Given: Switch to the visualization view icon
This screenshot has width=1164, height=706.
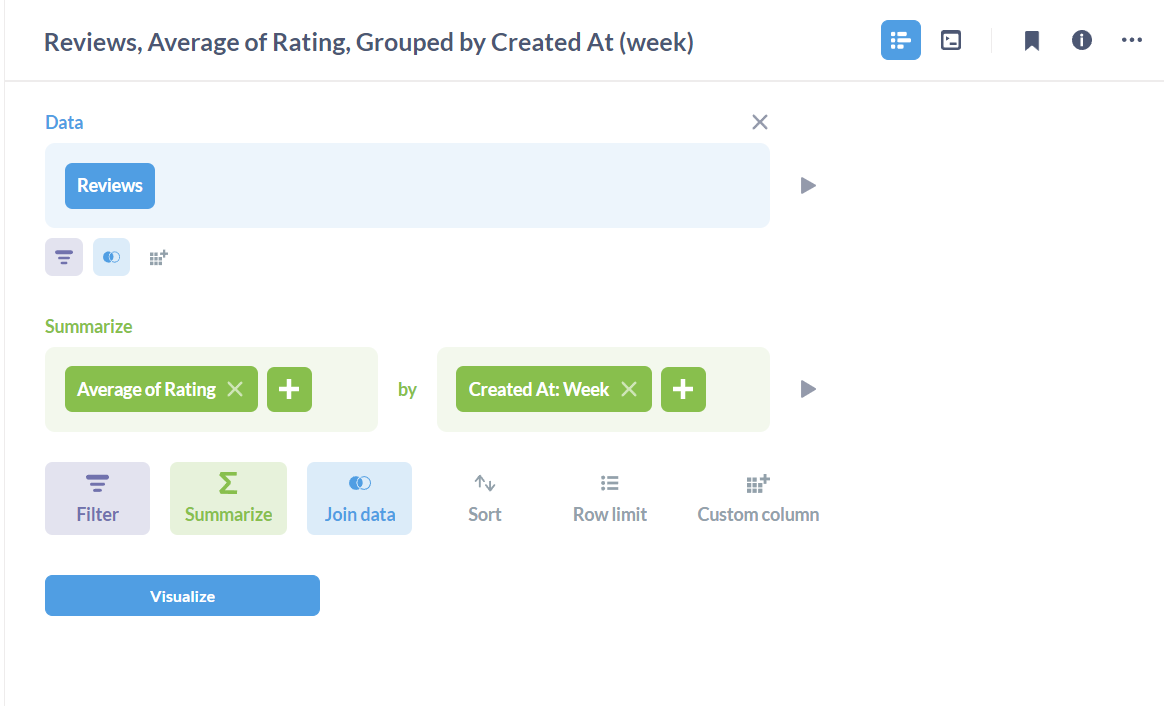Looking at the screenshot, I should (x=949, y=40).
